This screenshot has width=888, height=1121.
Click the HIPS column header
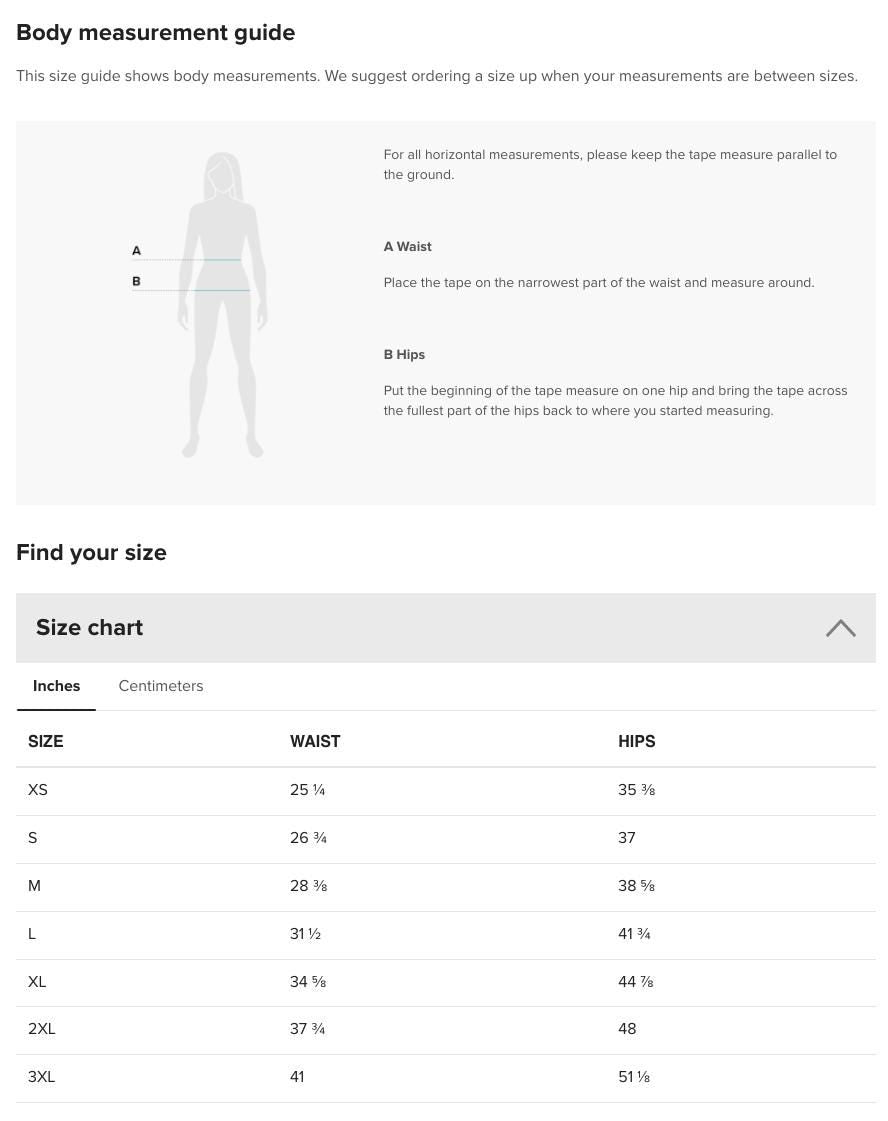pyautogui.click(x=637, y=741)
